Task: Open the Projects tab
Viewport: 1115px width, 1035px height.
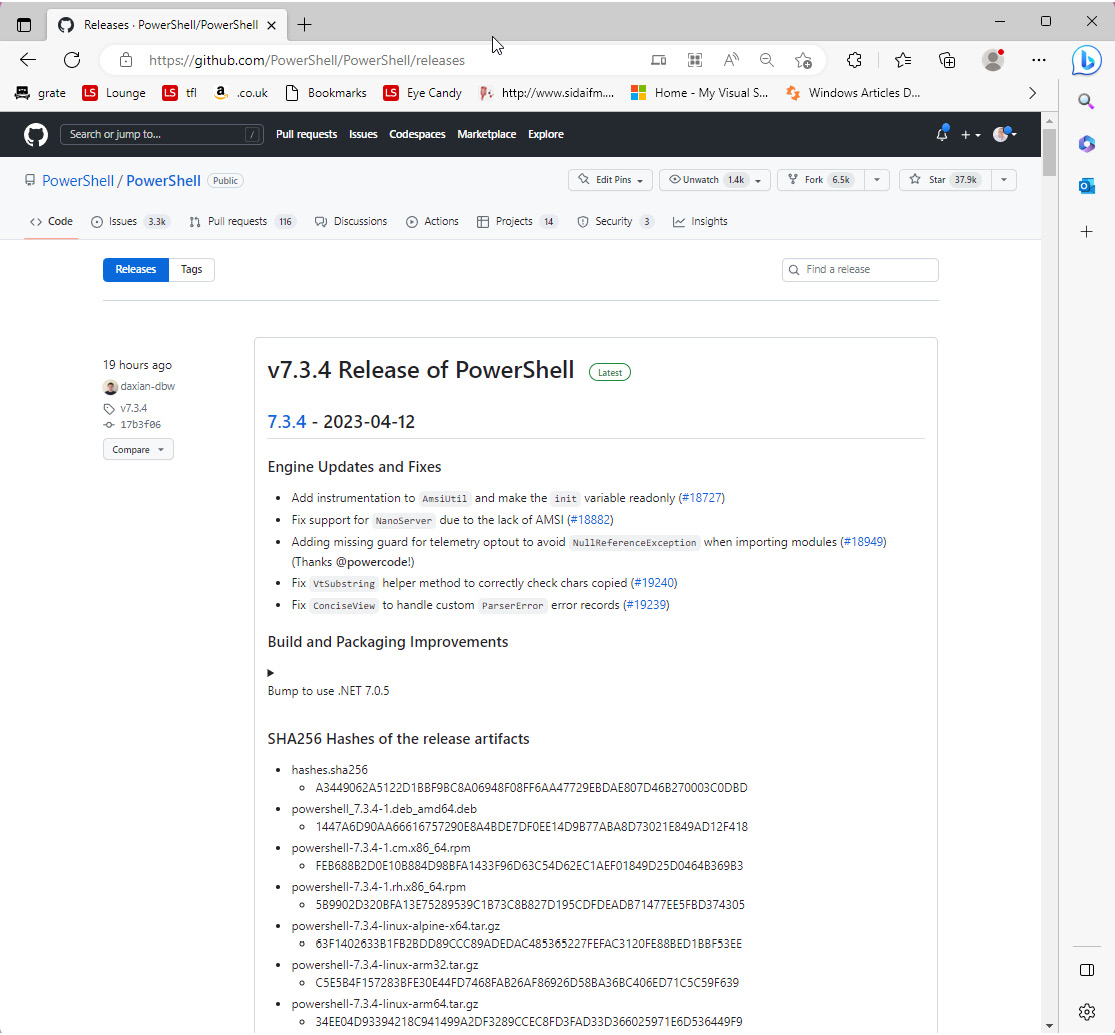Action: click(x=517, y=222)
